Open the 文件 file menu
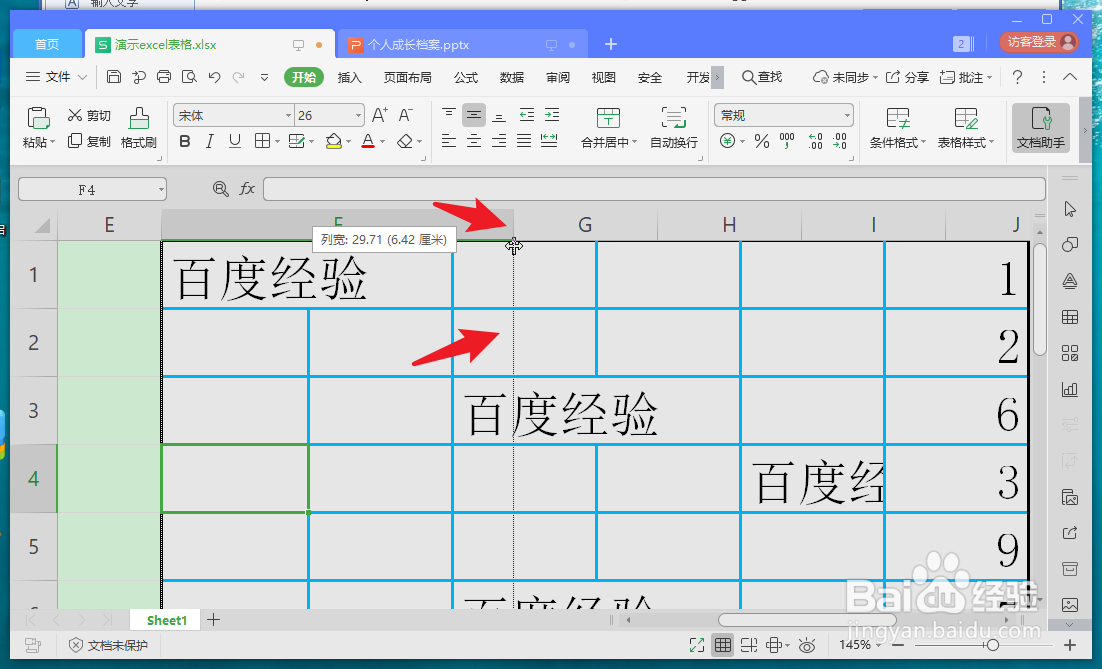 [56, 77]
